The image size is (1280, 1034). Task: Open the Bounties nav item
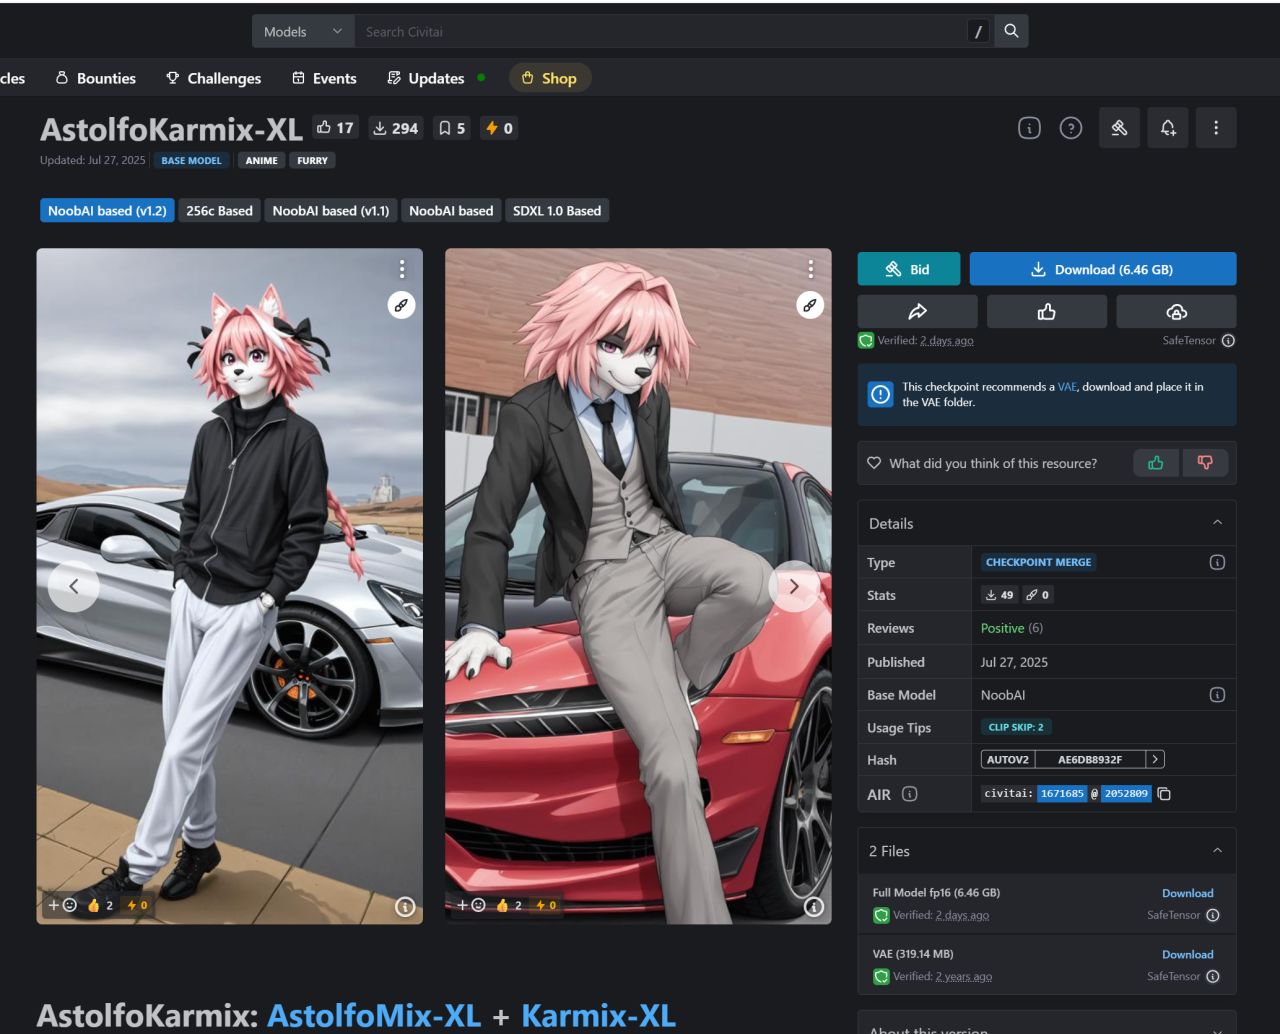(x=96, y=78)
